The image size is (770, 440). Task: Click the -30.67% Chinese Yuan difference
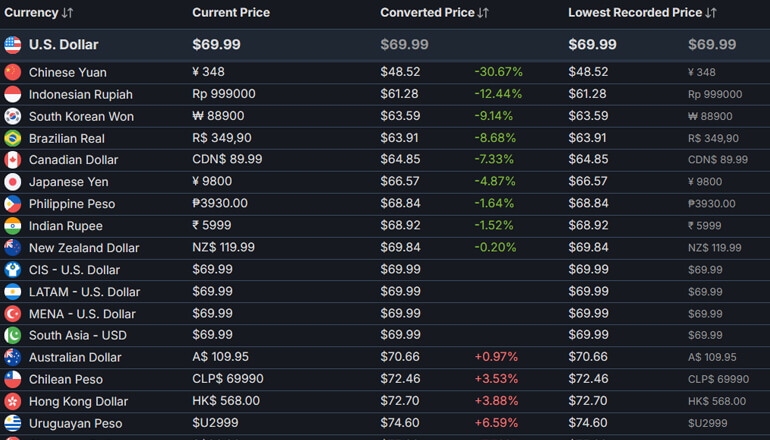point(498,72)
